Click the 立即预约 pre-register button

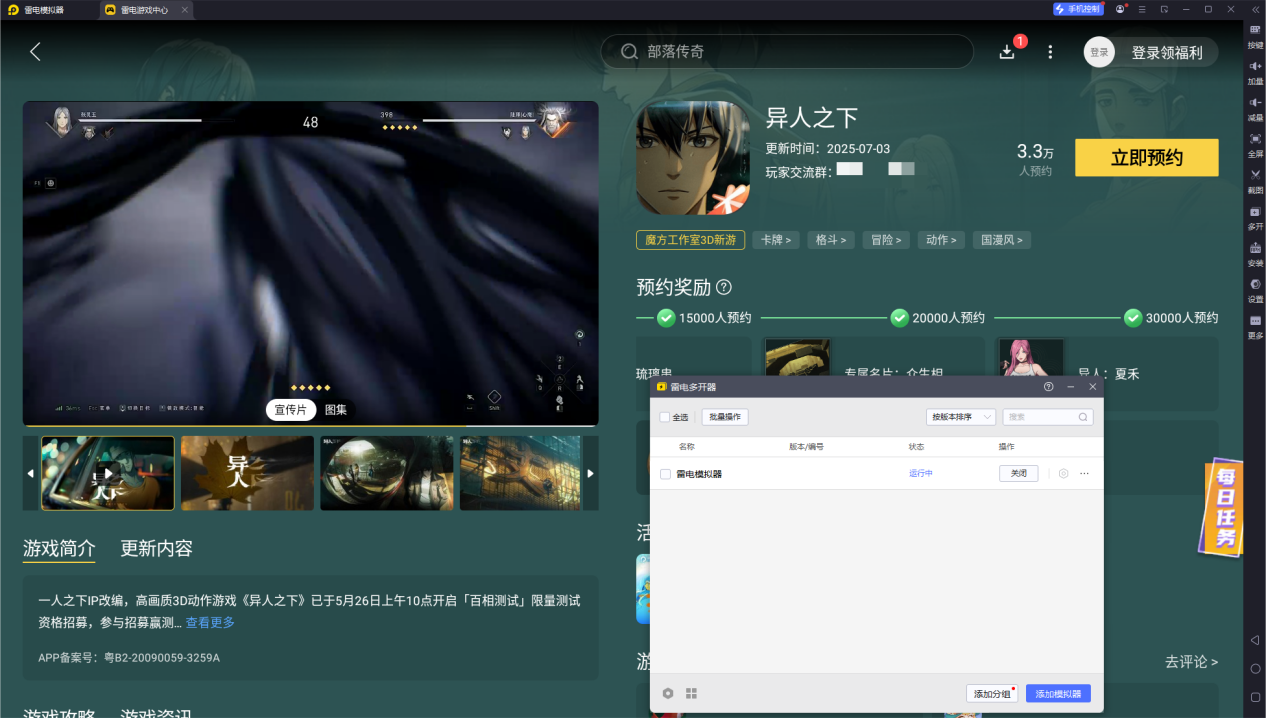pos(1147,157)
